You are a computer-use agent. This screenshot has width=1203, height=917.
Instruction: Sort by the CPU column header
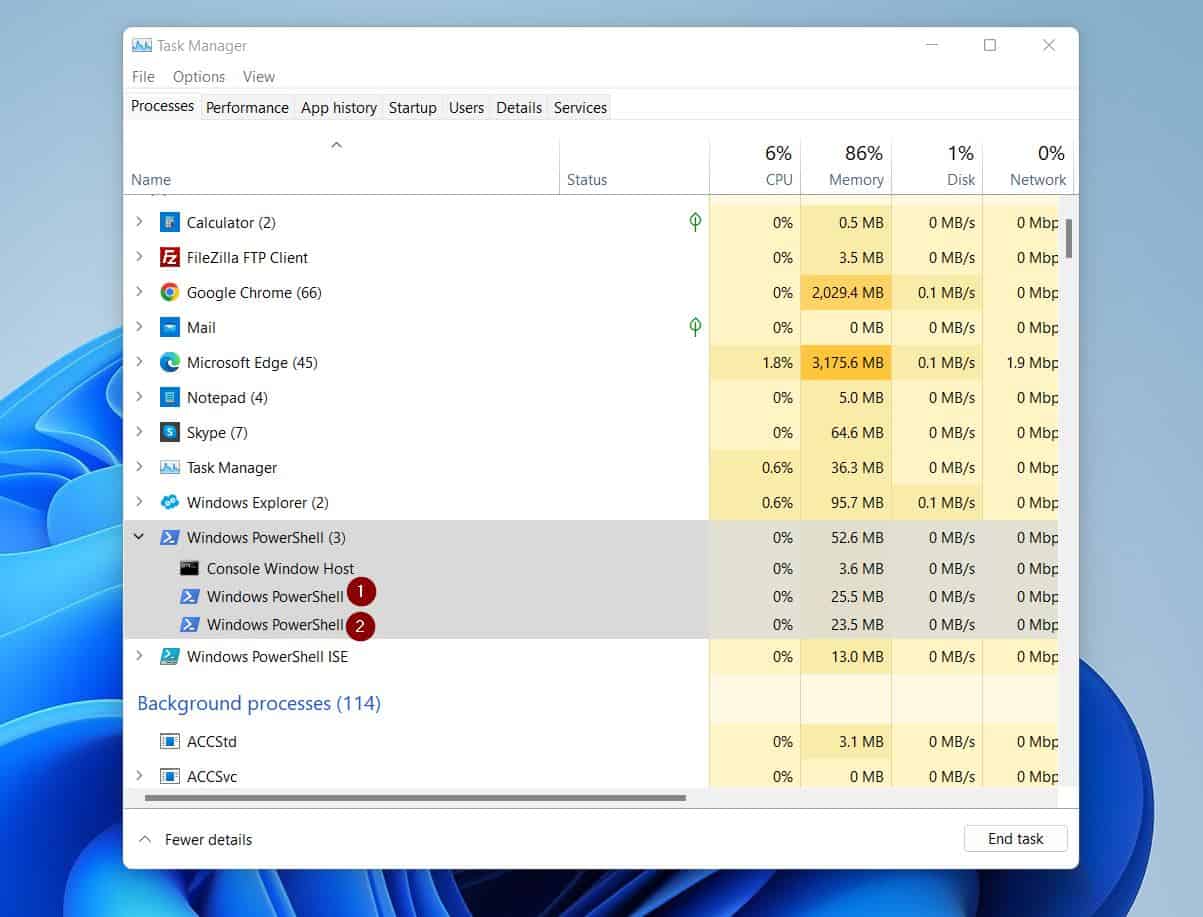point(755,167)
